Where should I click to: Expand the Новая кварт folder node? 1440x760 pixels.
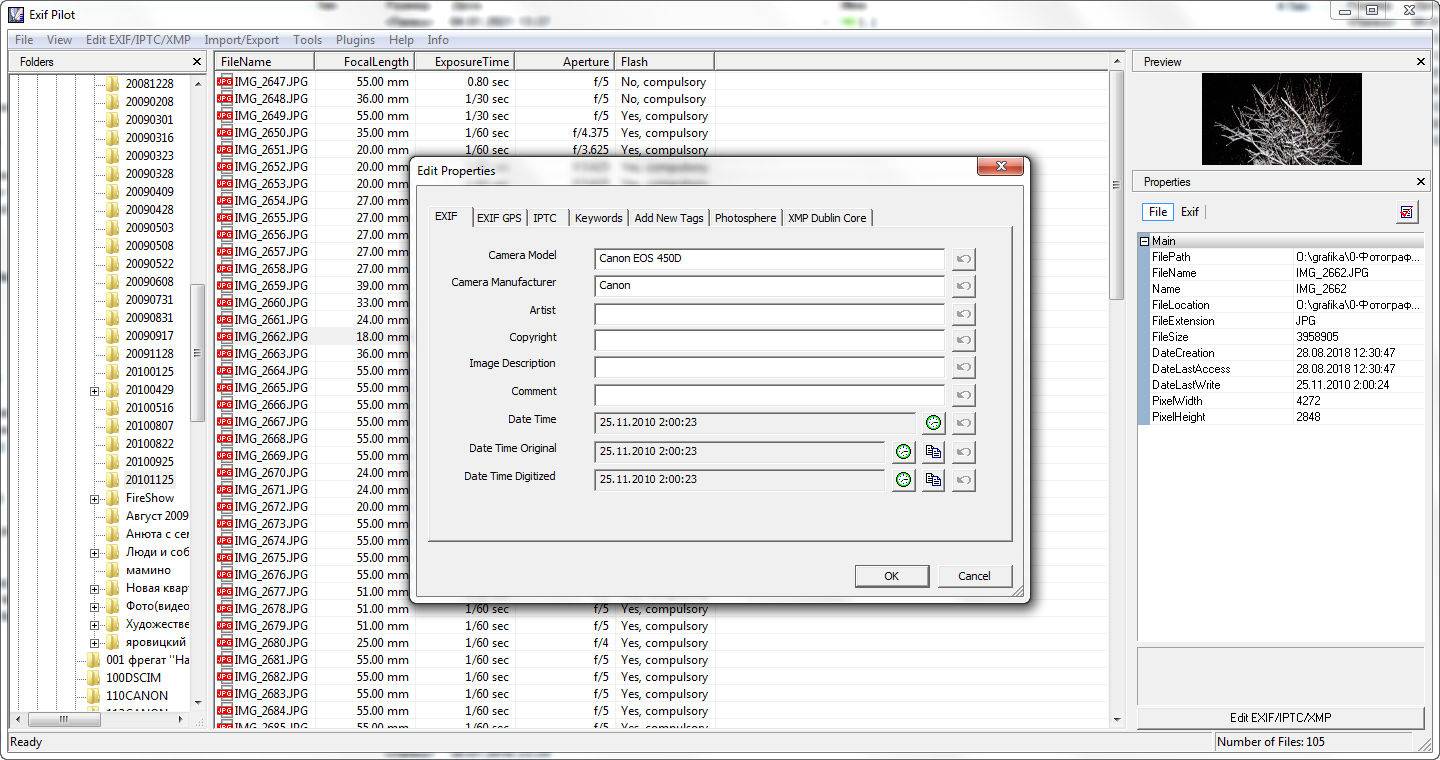95,589
